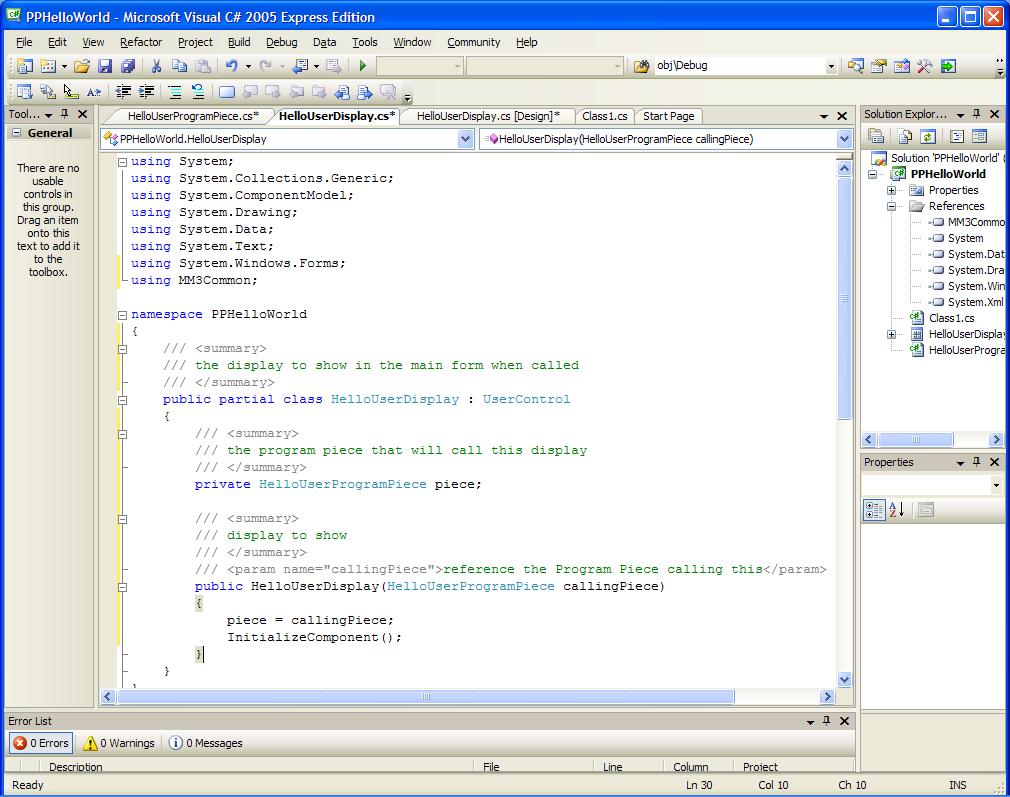
Task: Open Solution Explorer via toolbar icon
Action: click(x=855, y=66)
